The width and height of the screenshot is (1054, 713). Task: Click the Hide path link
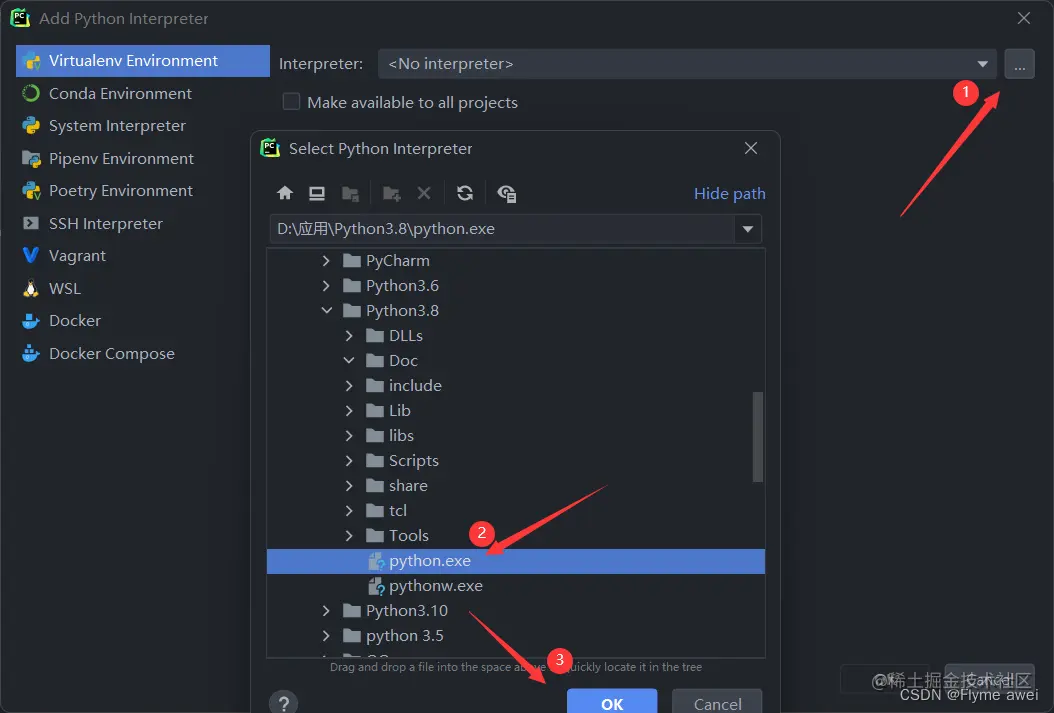729,194
